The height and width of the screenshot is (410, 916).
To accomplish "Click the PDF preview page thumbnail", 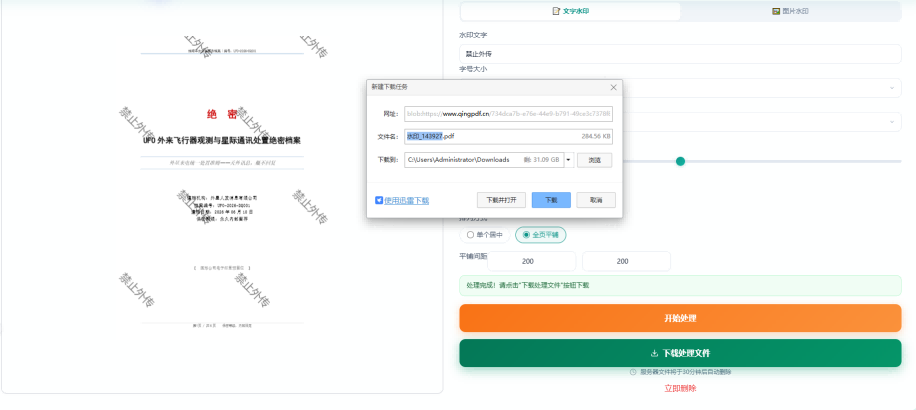I will pyautogui.click(x=222, y=184).
